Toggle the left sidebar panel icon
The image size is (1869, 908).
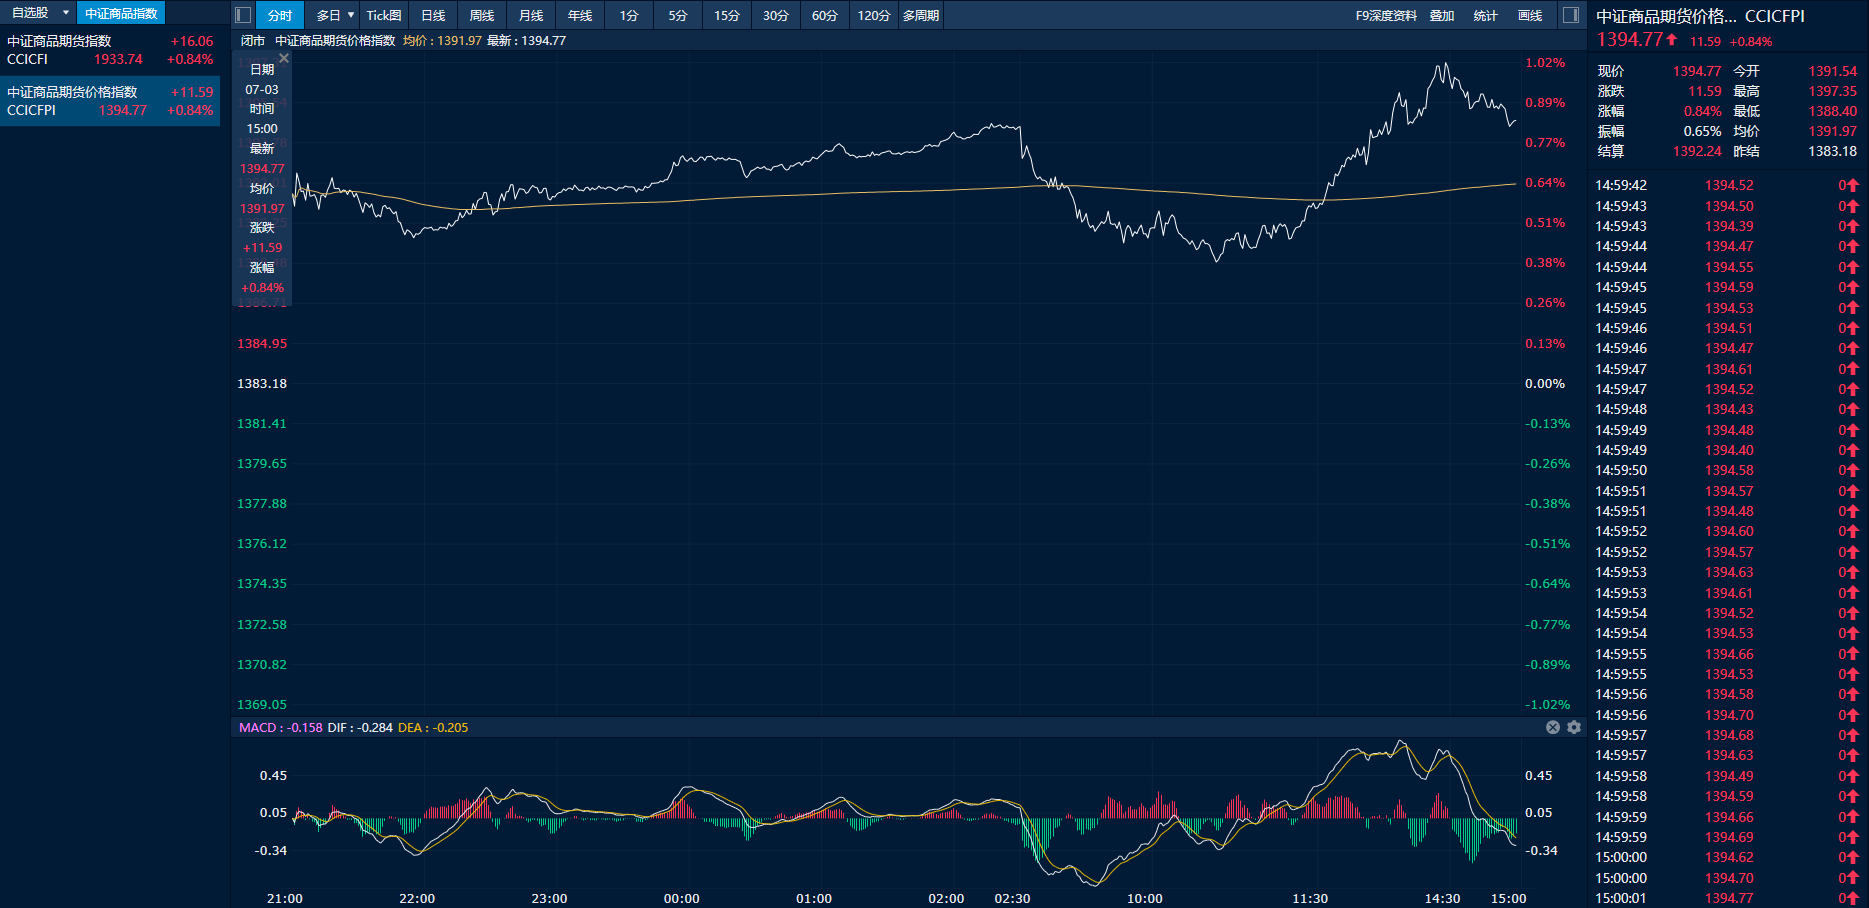point(243,15)
